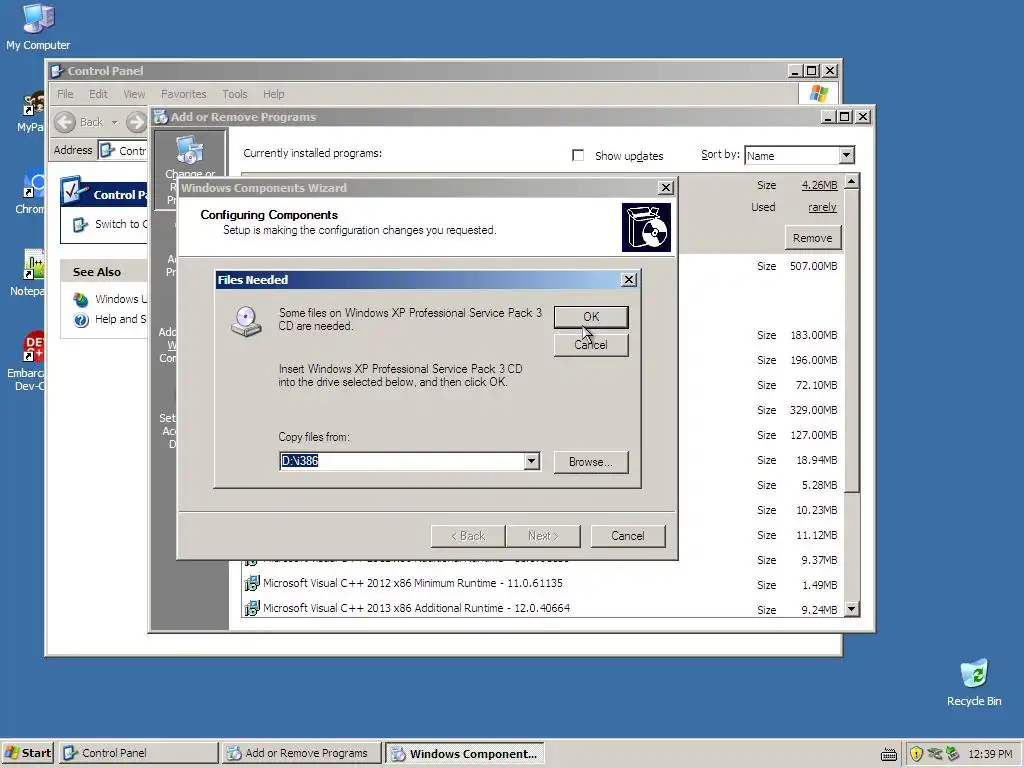
Task: Click the 4.26MB size link
Action: pos(820,185)
